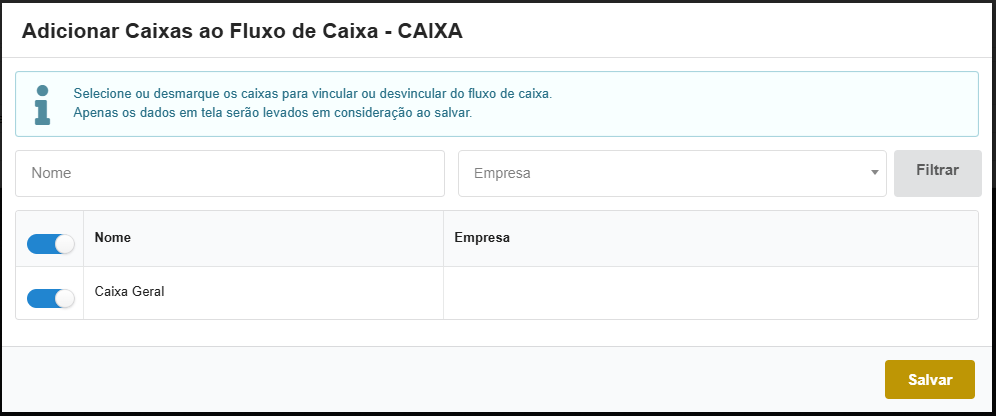The image size is (996, 416).
Task: Click the Empresa column header
Action: point(482,238)
